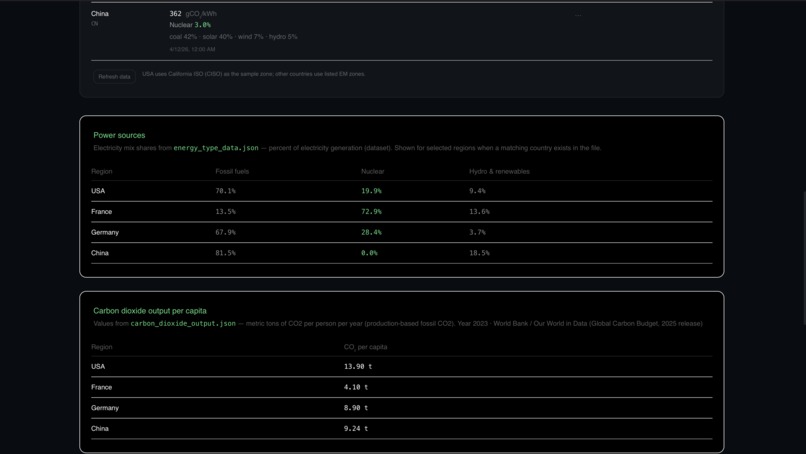
Task: Click 'CO₂ per capita' column header
Action: click(365, 348)
